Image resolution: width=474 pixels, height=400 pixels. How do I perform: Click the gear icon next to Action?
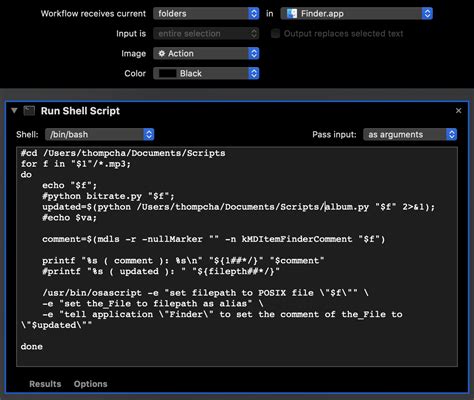pos(162,54)
